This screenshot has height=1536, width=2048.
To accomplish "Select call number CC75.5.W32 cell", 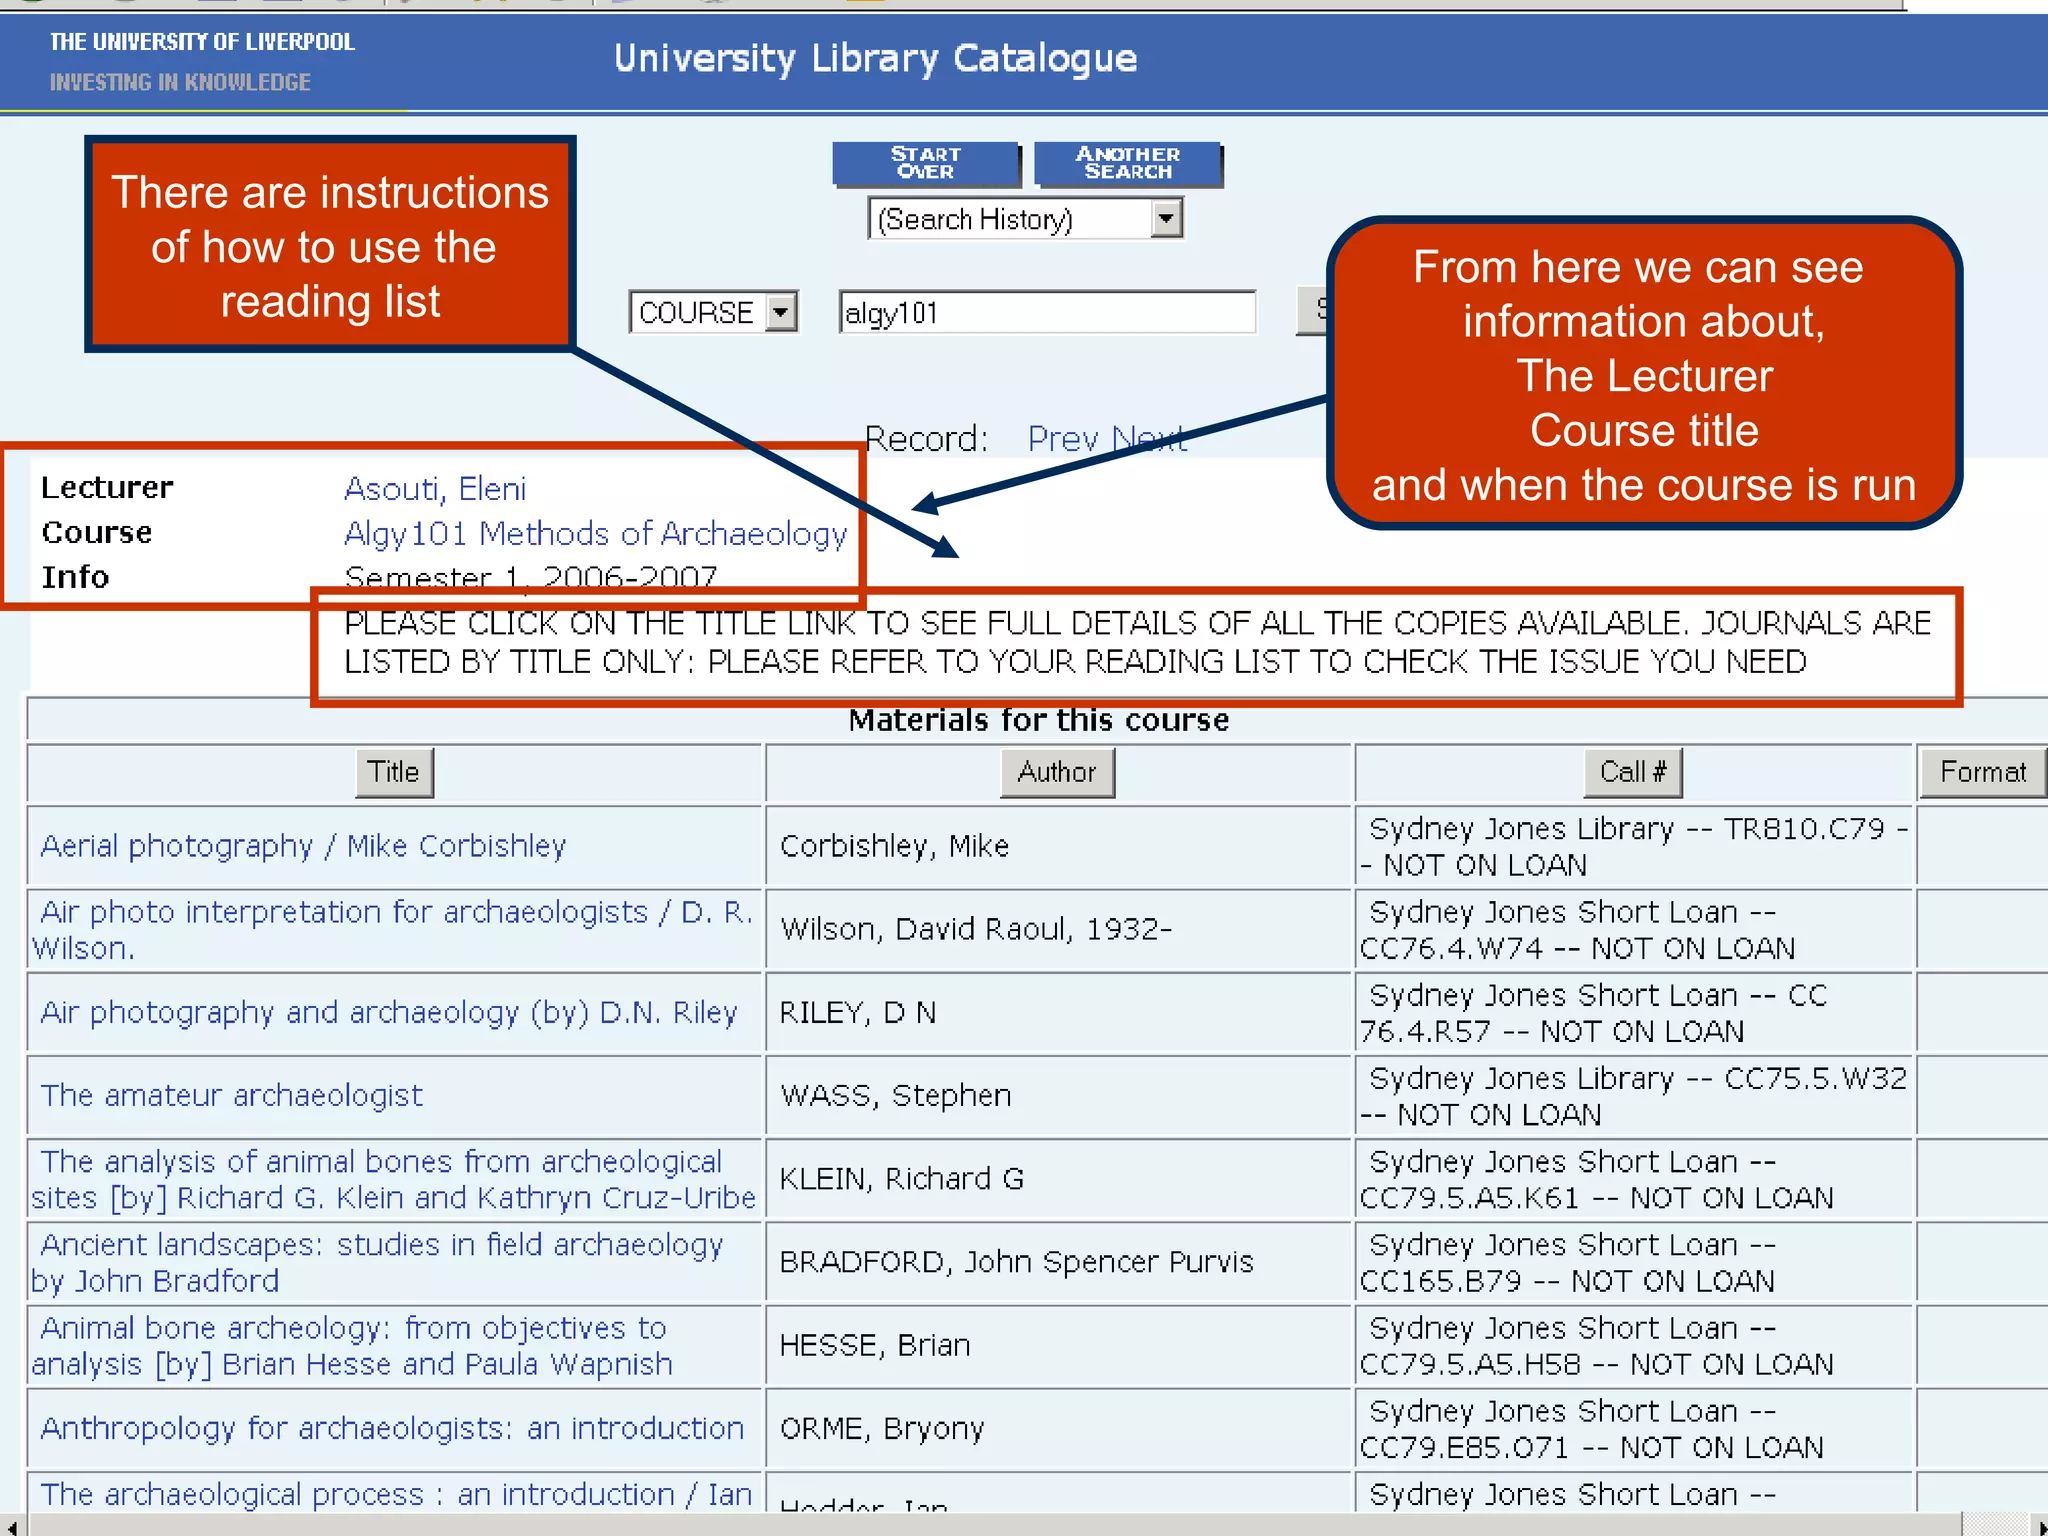I will [x=1634, y=1096].
